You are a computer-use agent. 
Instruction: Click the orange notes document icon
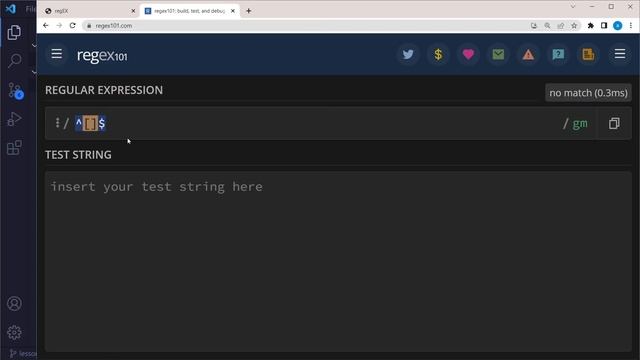click(x=588, y=54)
